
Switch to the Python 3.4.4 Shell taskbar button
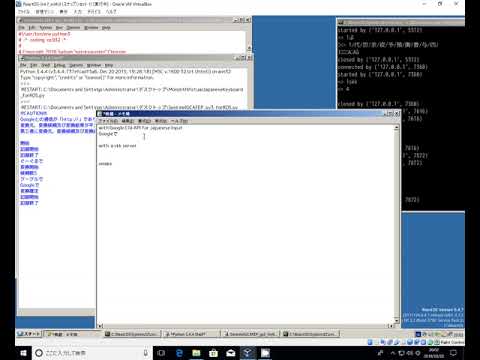[191, 334]
